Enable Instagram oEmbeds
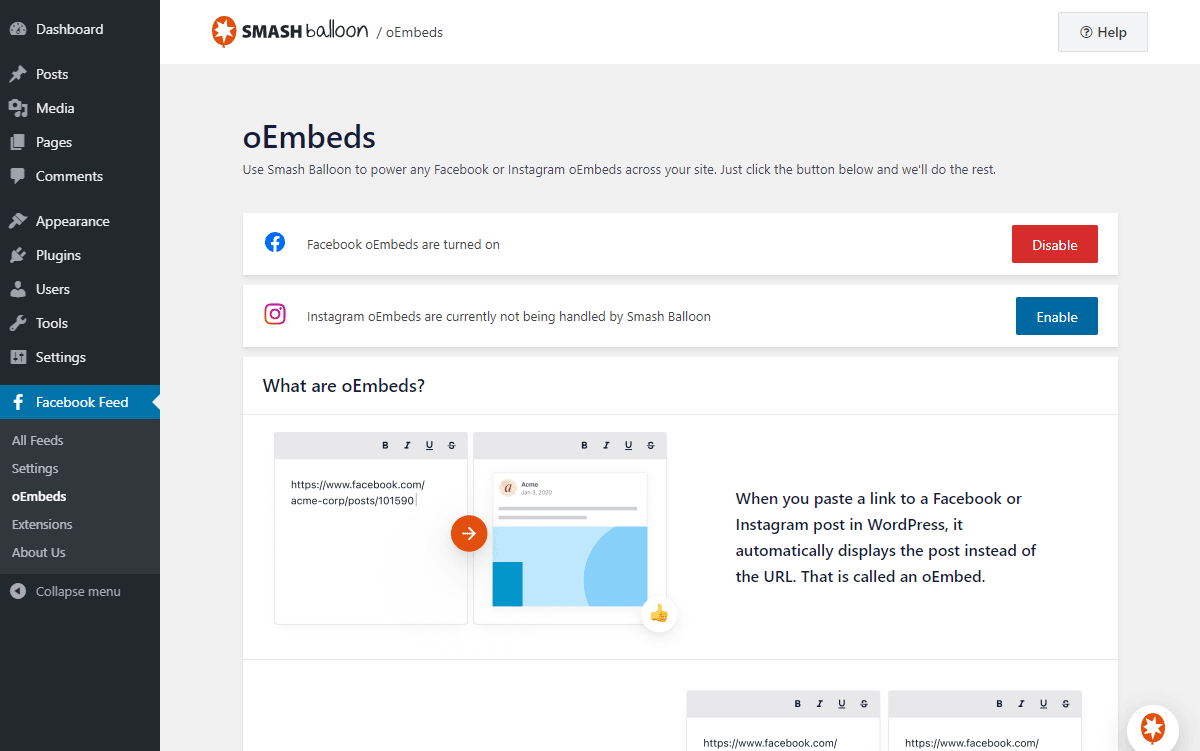The width and height of the screenshot is (1200, 751). pos(1056,317)
